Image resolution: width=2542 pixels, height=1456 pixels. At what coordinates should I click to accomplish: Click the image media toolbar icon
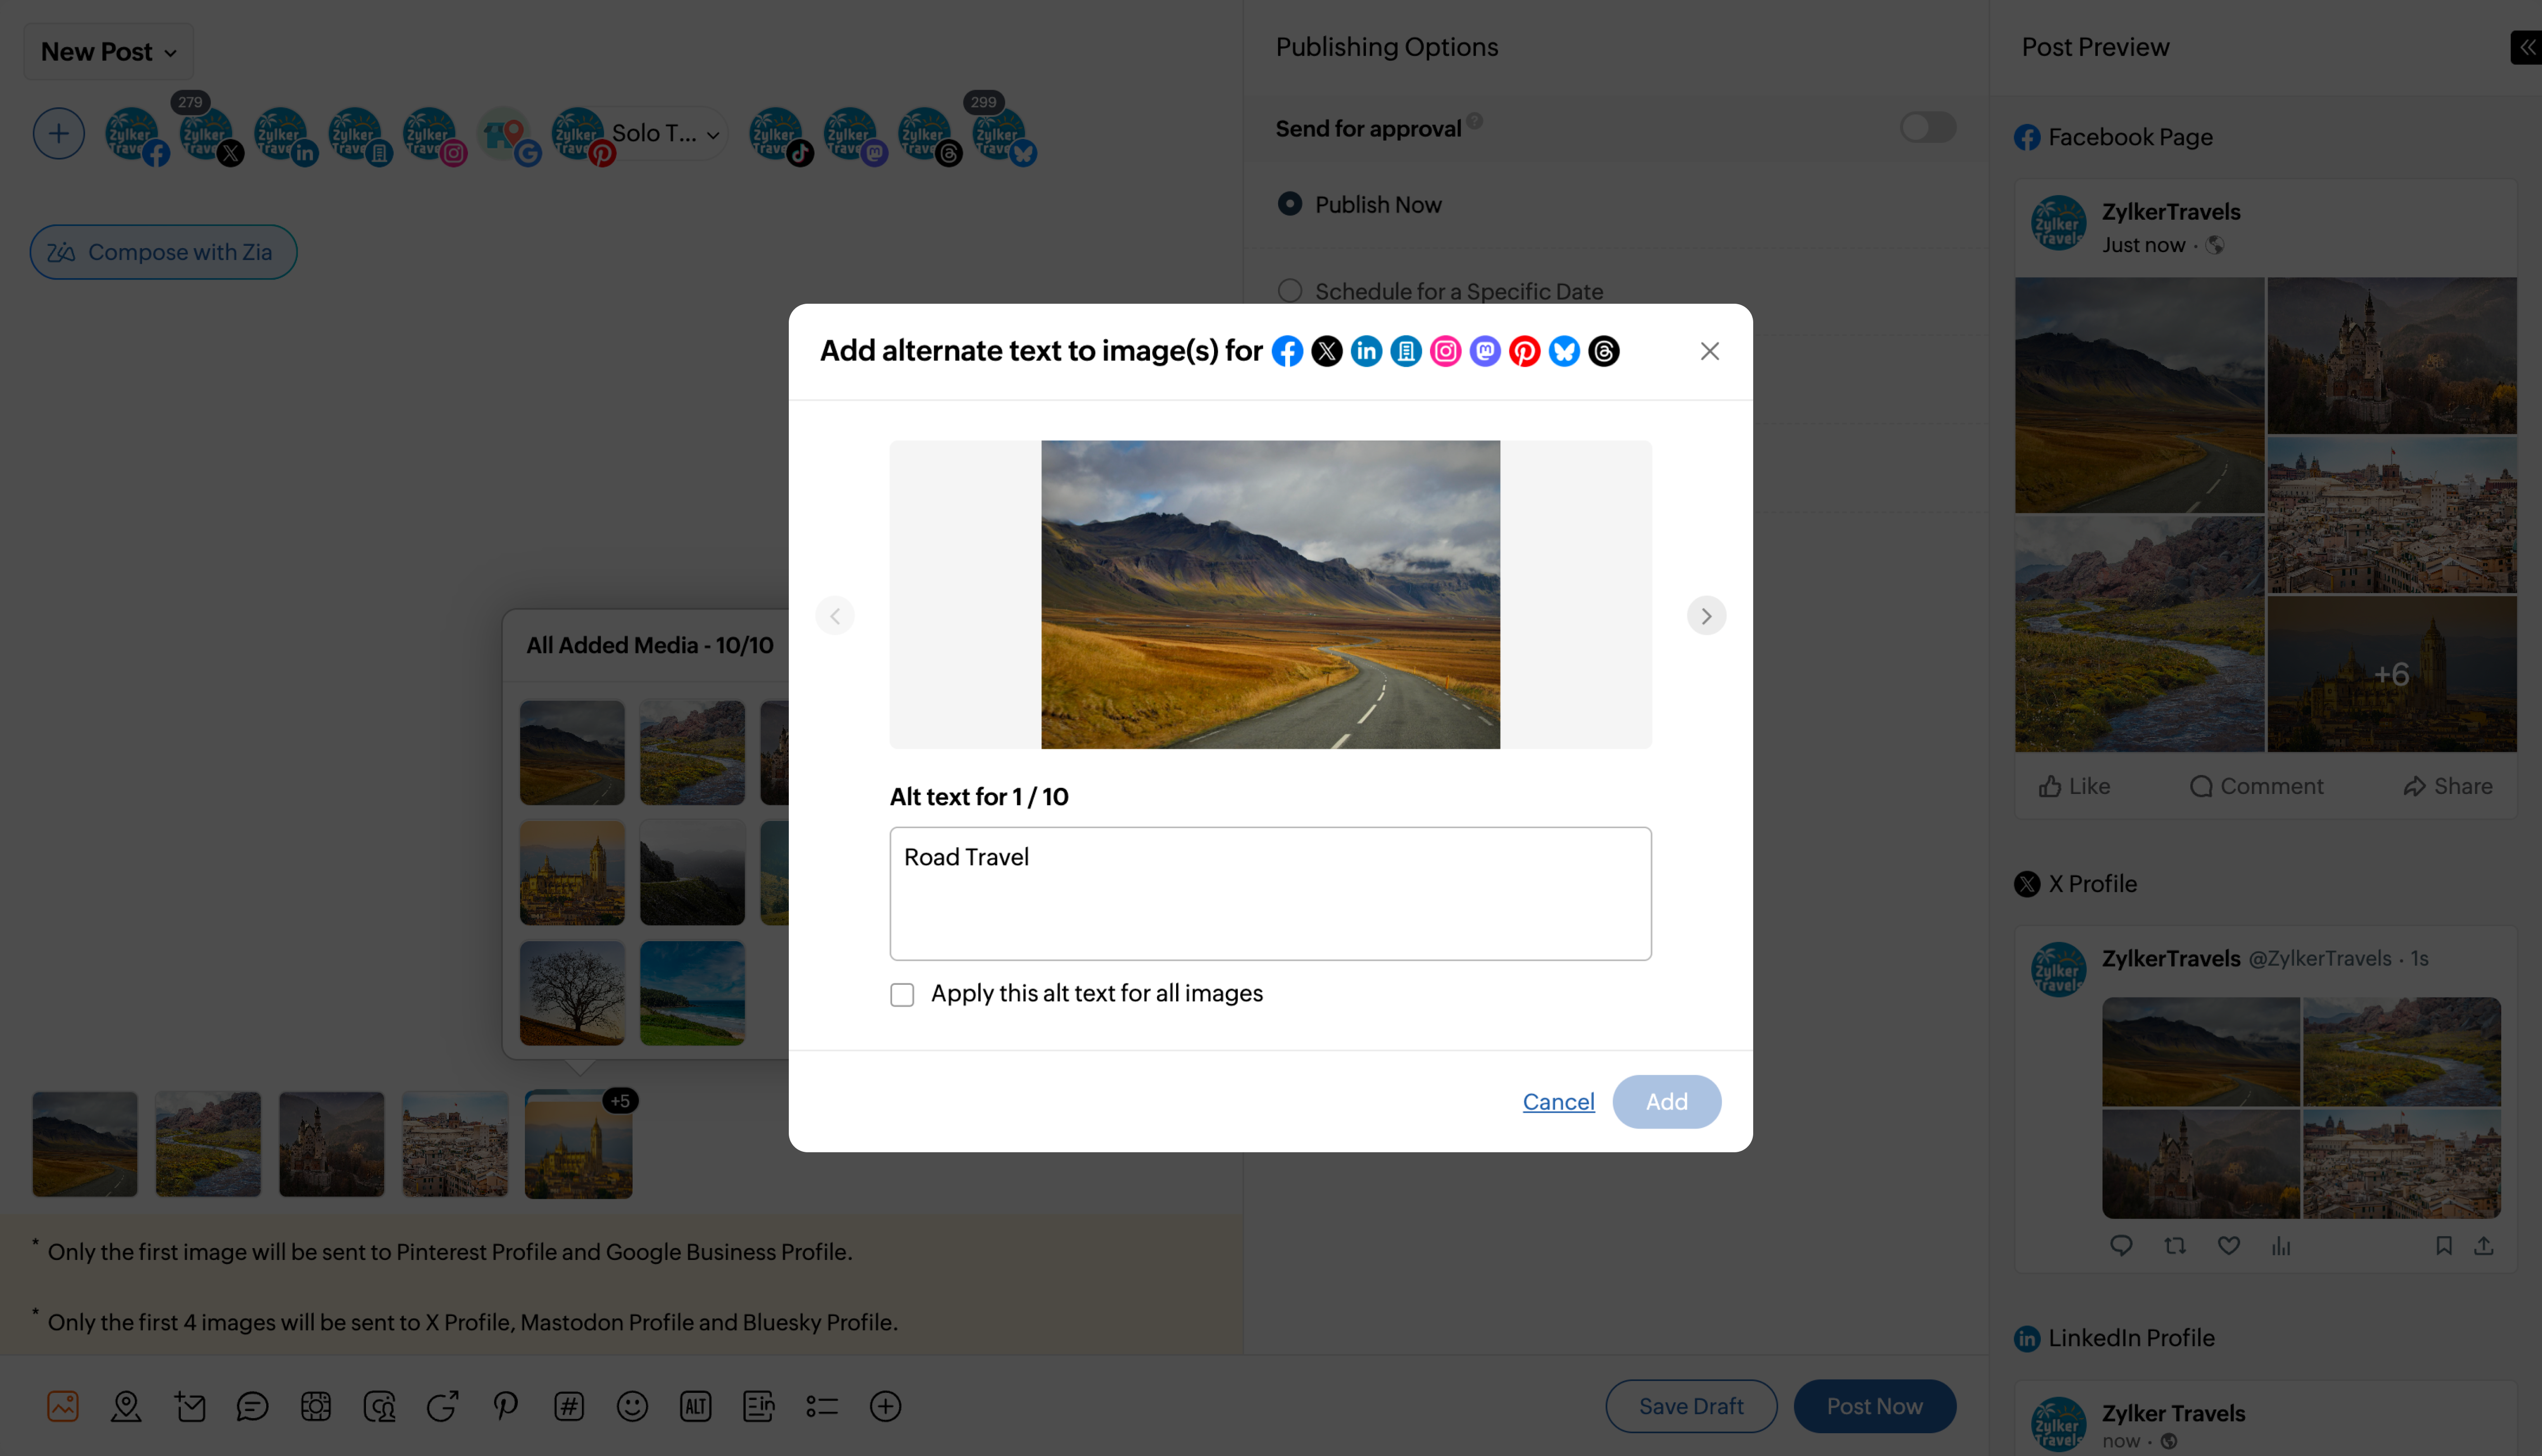coord(63,1406)
